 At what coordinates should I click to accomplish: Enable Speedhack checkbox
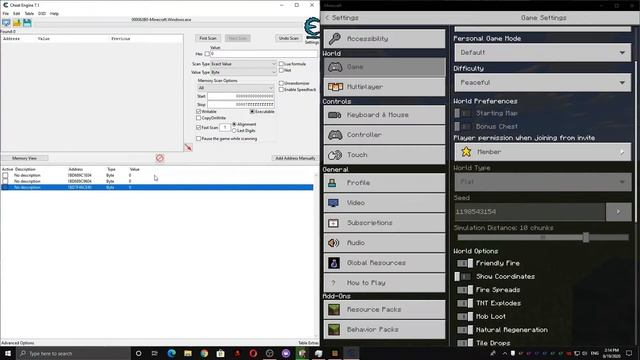(281, 89)
